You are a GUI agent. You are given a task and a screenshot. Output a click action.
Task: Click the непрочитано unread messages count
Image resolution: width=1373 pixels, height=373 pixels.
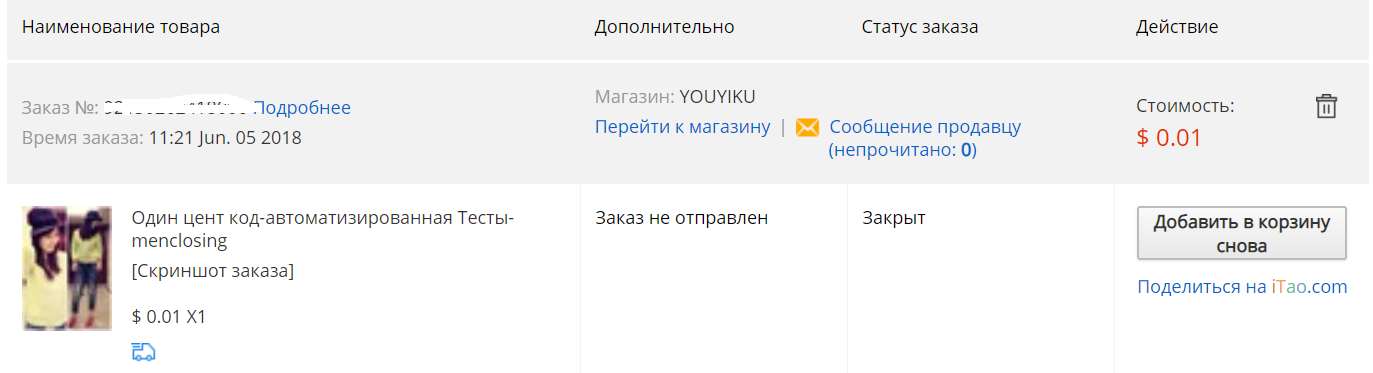click(x=902, y=150)
